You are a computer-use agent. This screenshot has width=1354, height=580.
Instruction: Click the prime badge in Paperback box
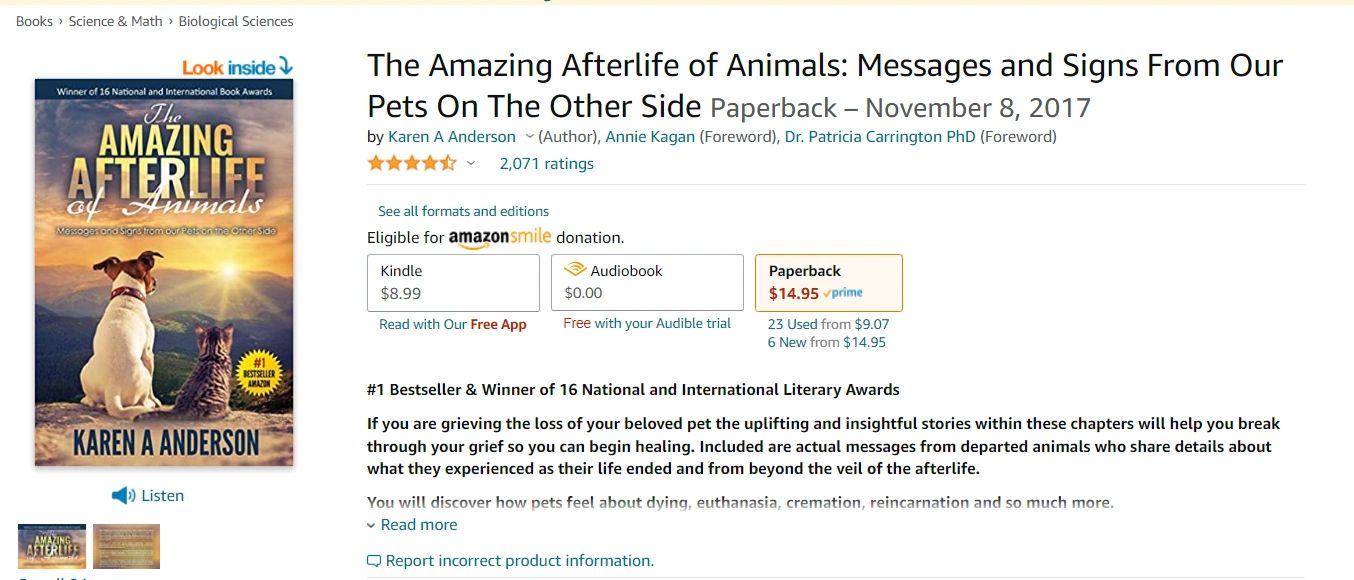(843, 293)
